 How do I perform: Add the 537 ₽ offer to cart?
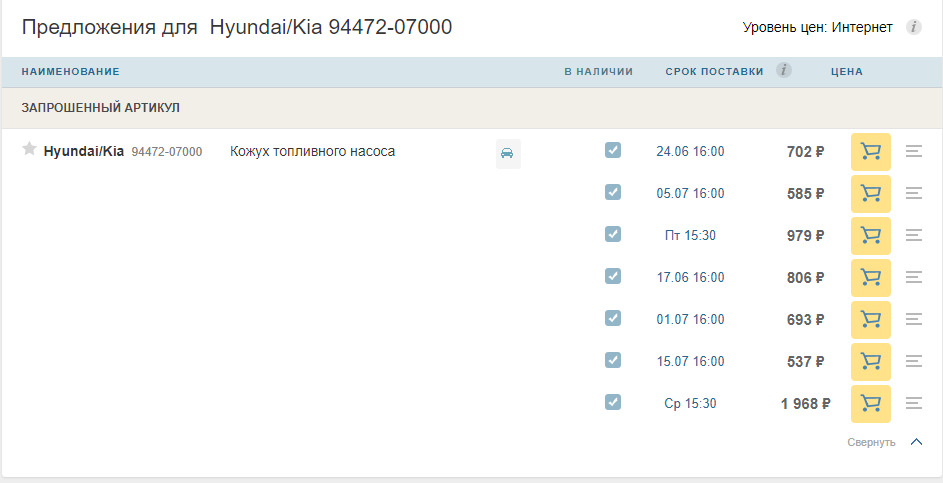870,362
